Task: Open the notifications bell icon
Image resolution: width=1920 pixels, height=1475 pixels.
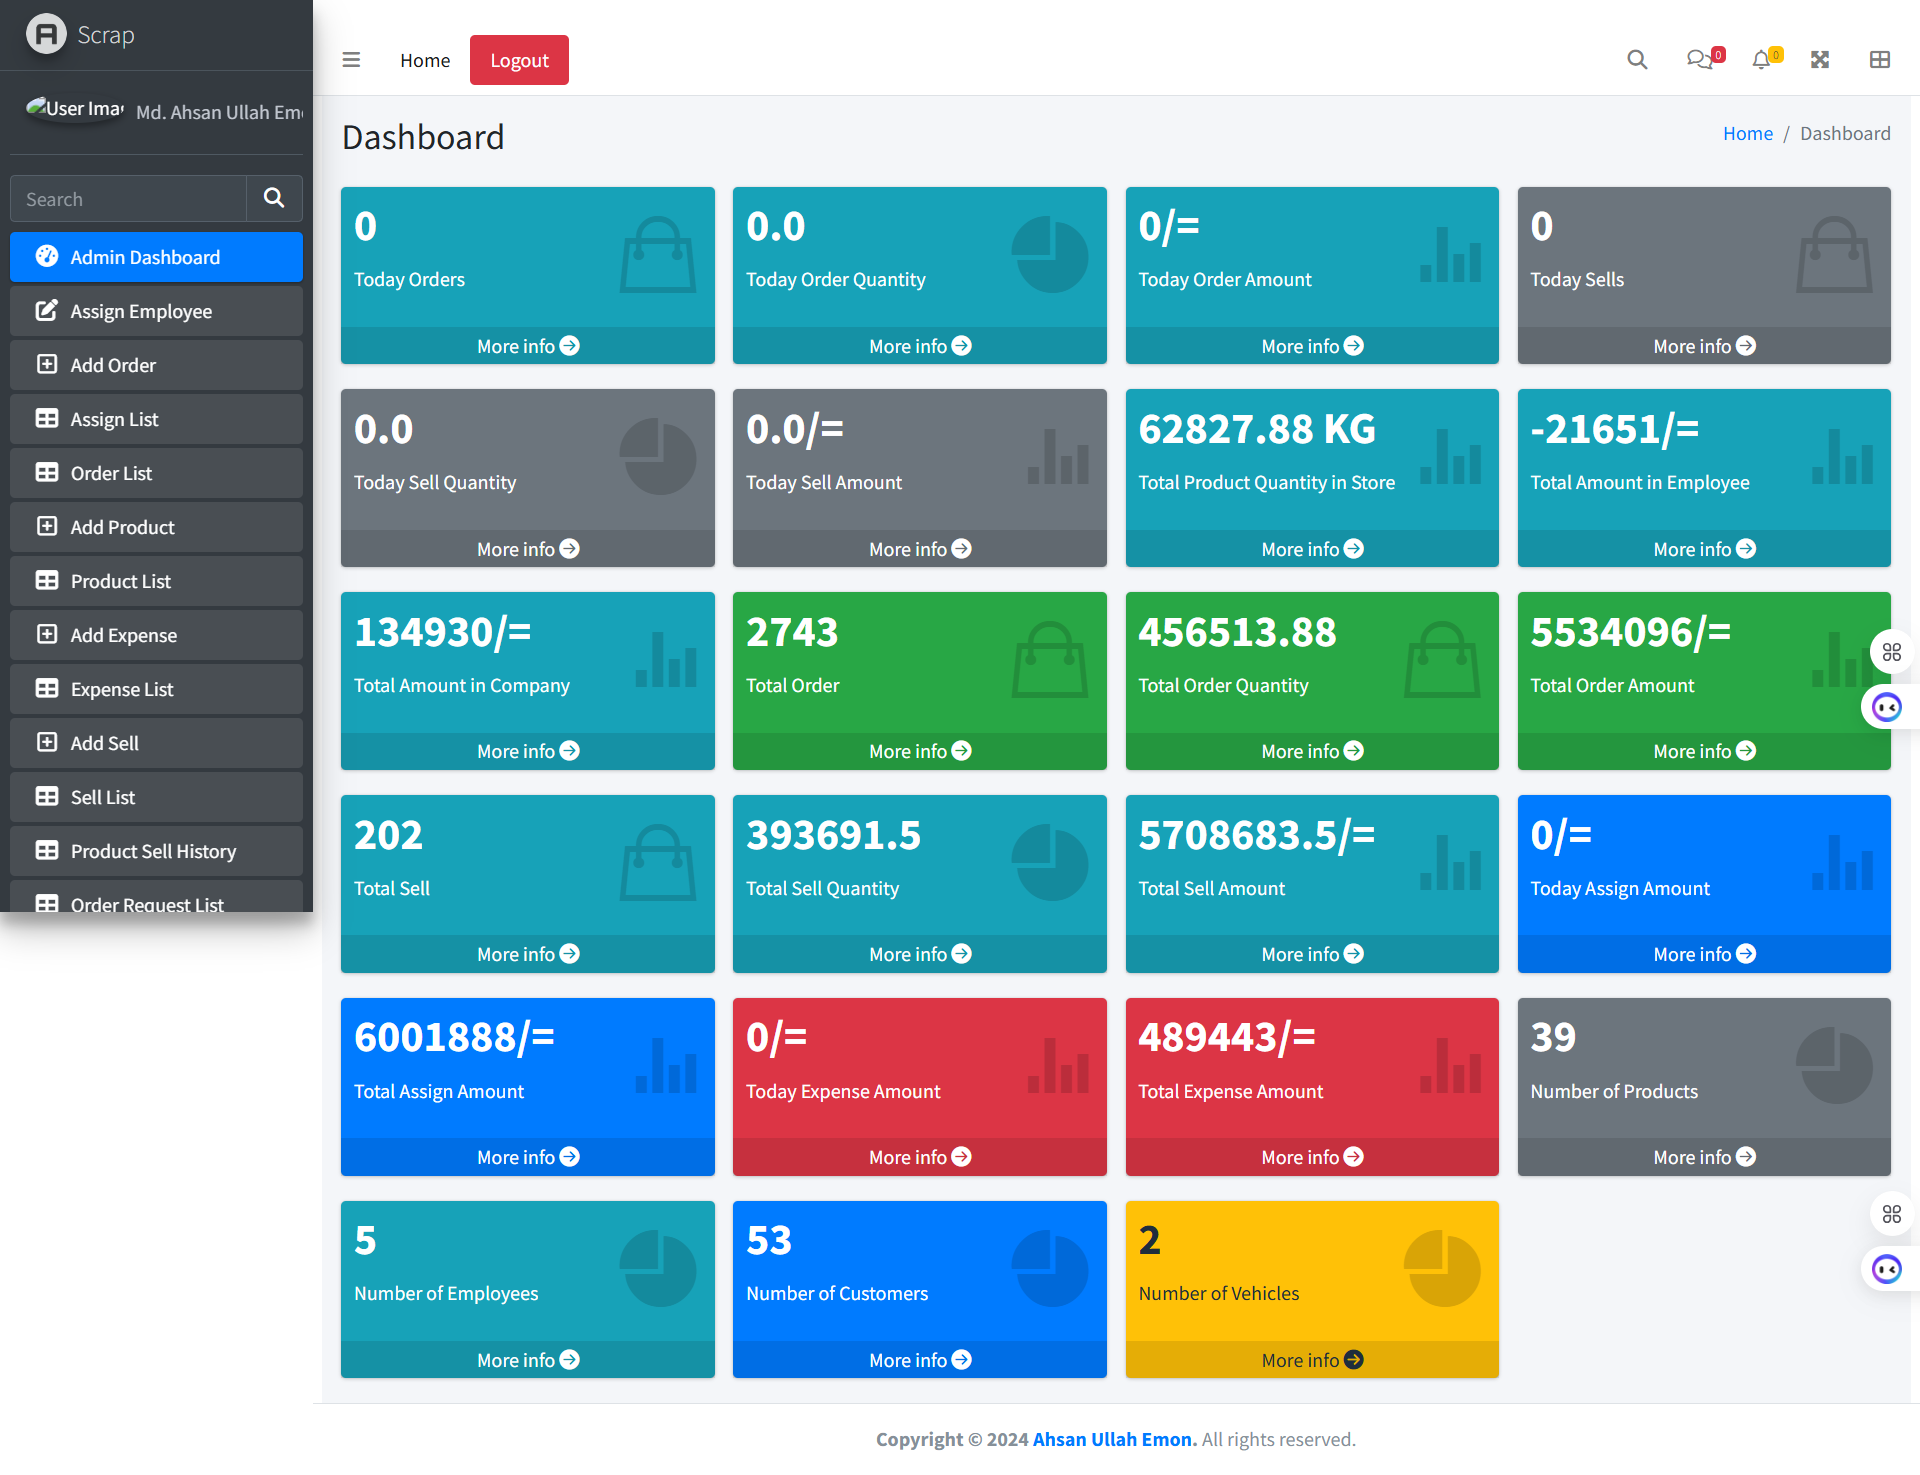Action: pos(1761,60)
